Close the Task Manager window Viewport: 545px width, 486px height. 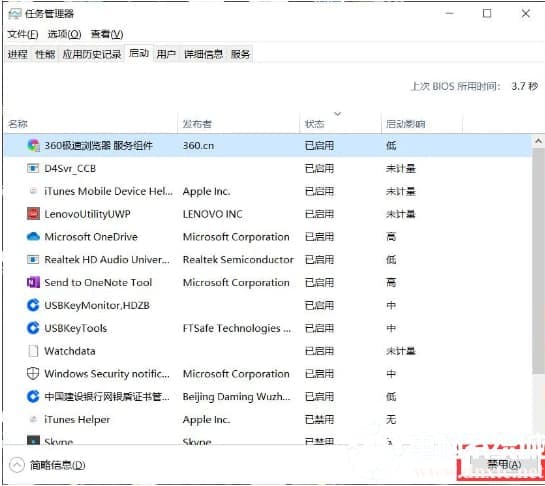coord(526,14)
